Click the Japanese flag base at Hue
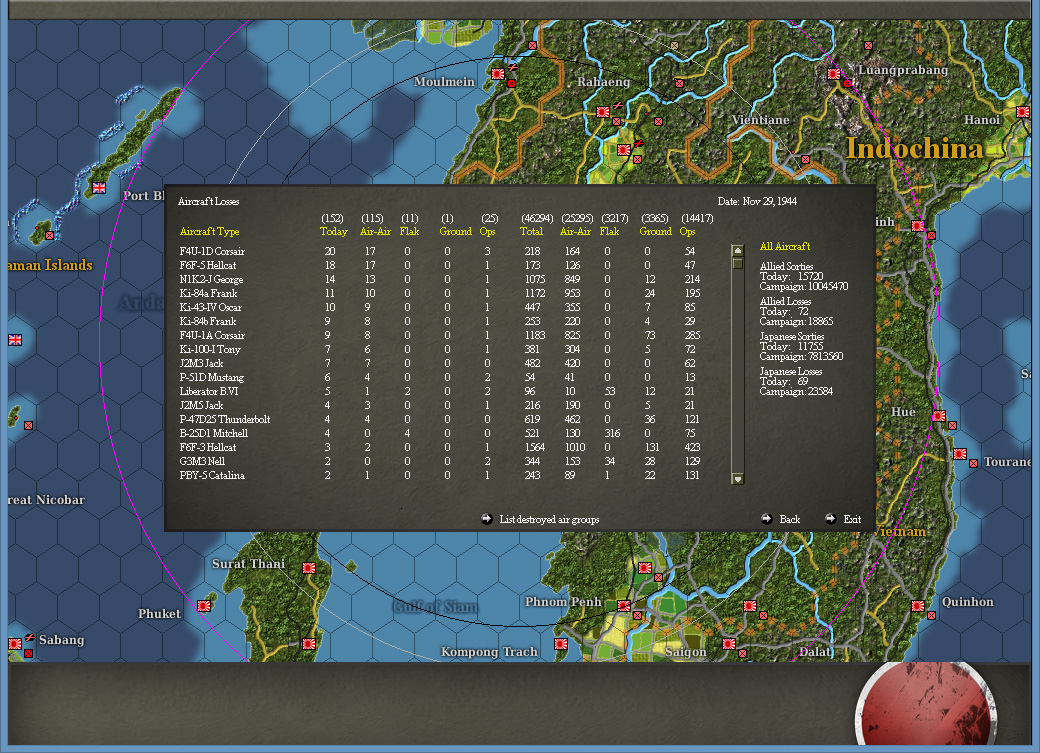Screen dimensions: 1040x753 click(x=939, y=416)
